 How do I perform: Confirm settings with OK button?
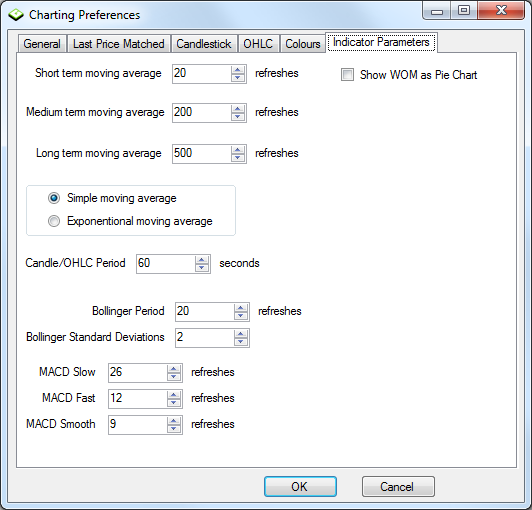300,486
